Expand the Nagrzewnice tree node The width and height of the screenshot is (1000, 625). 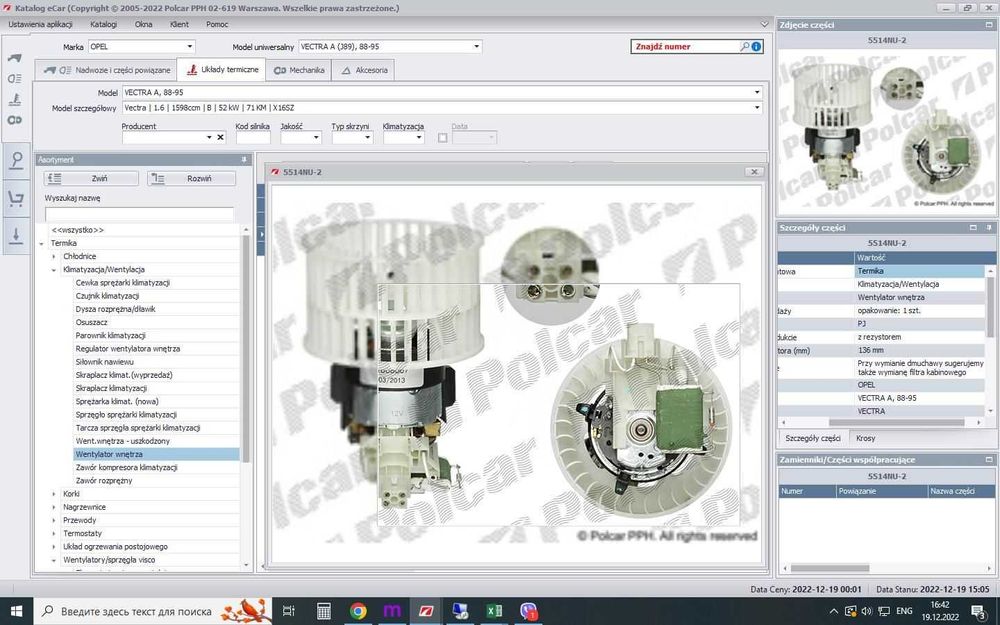click(x=54, y=507)
